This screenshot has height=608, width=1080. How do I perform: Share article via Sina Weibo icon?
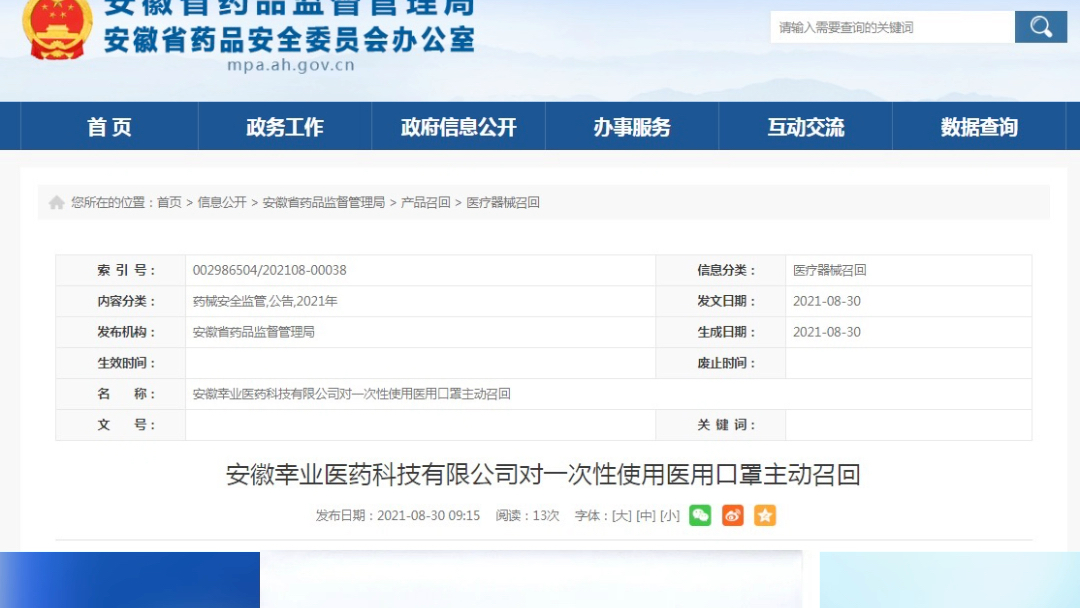pyautogui.click(x=733, y=516)
